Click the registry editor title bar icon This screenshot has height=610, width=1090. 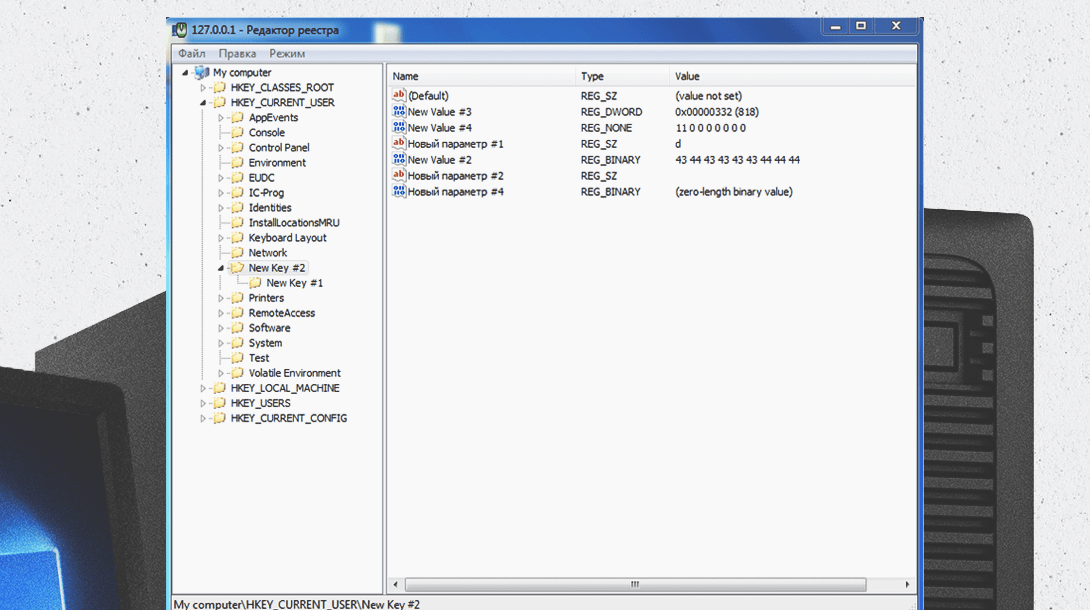tap(180, 30)
